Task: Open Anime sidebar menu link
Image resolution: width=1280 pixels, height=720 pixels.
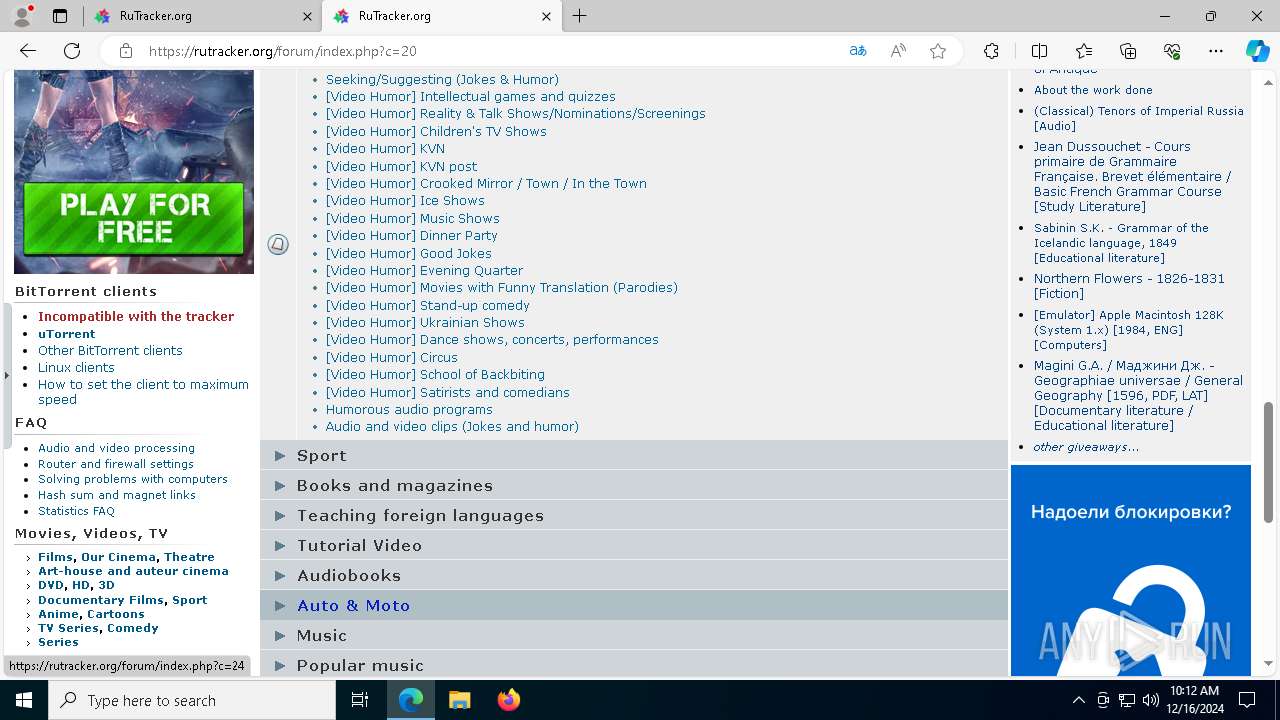Action: (x=59, y=614)
